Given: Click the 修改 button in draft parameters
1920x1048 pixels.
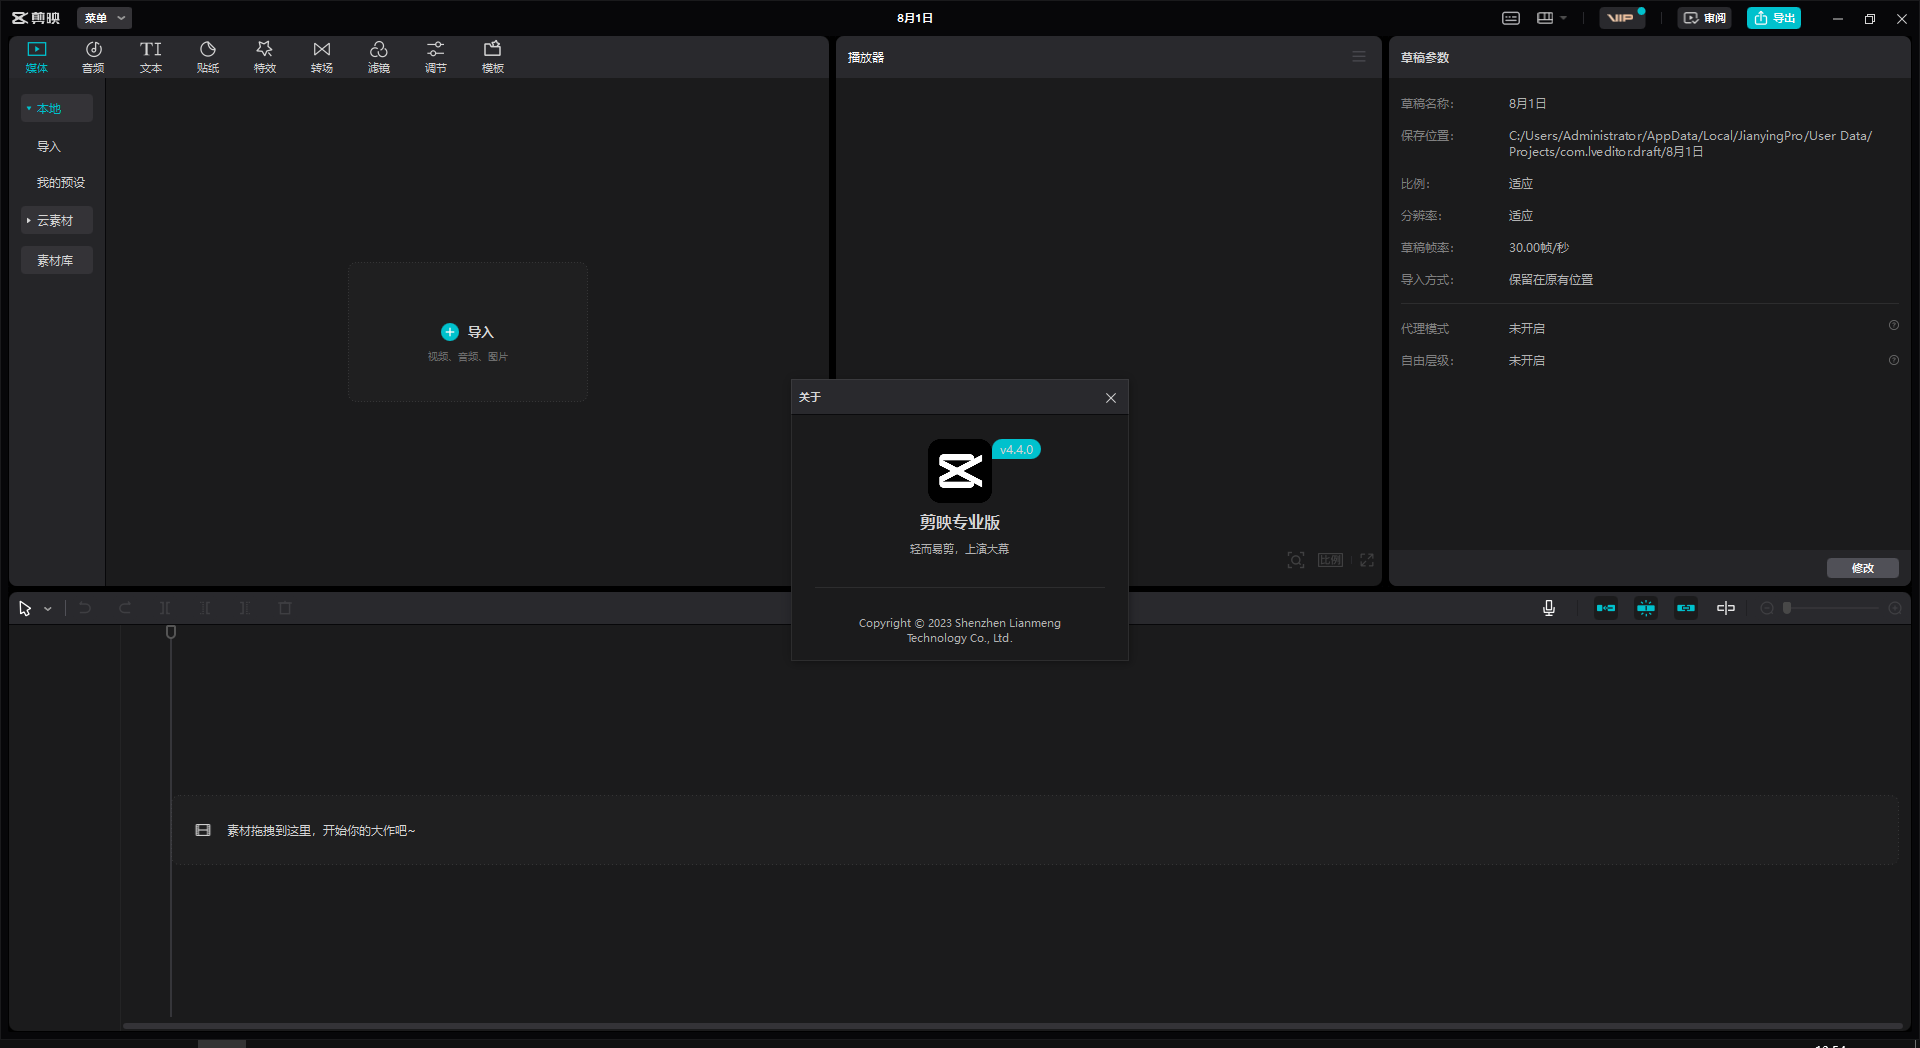Looking at the screenshot, I should pos(1863,568).
